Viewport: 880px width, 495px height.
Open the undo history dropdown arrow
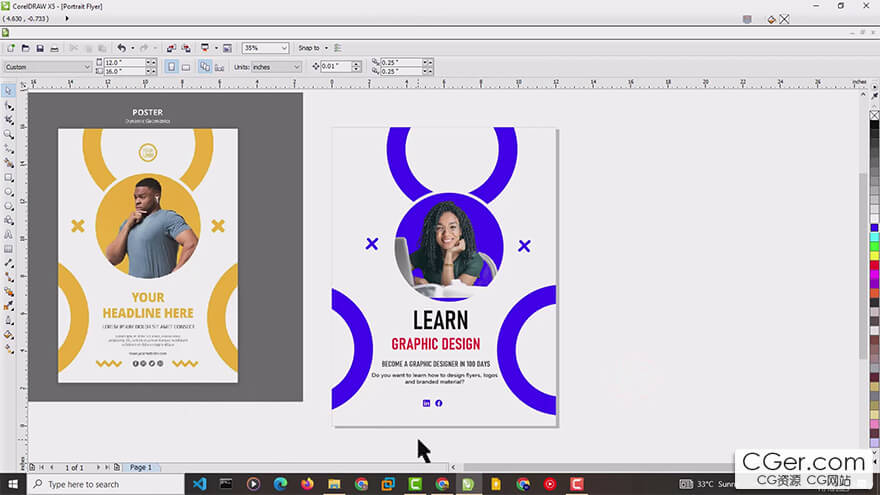pos(132,48)
